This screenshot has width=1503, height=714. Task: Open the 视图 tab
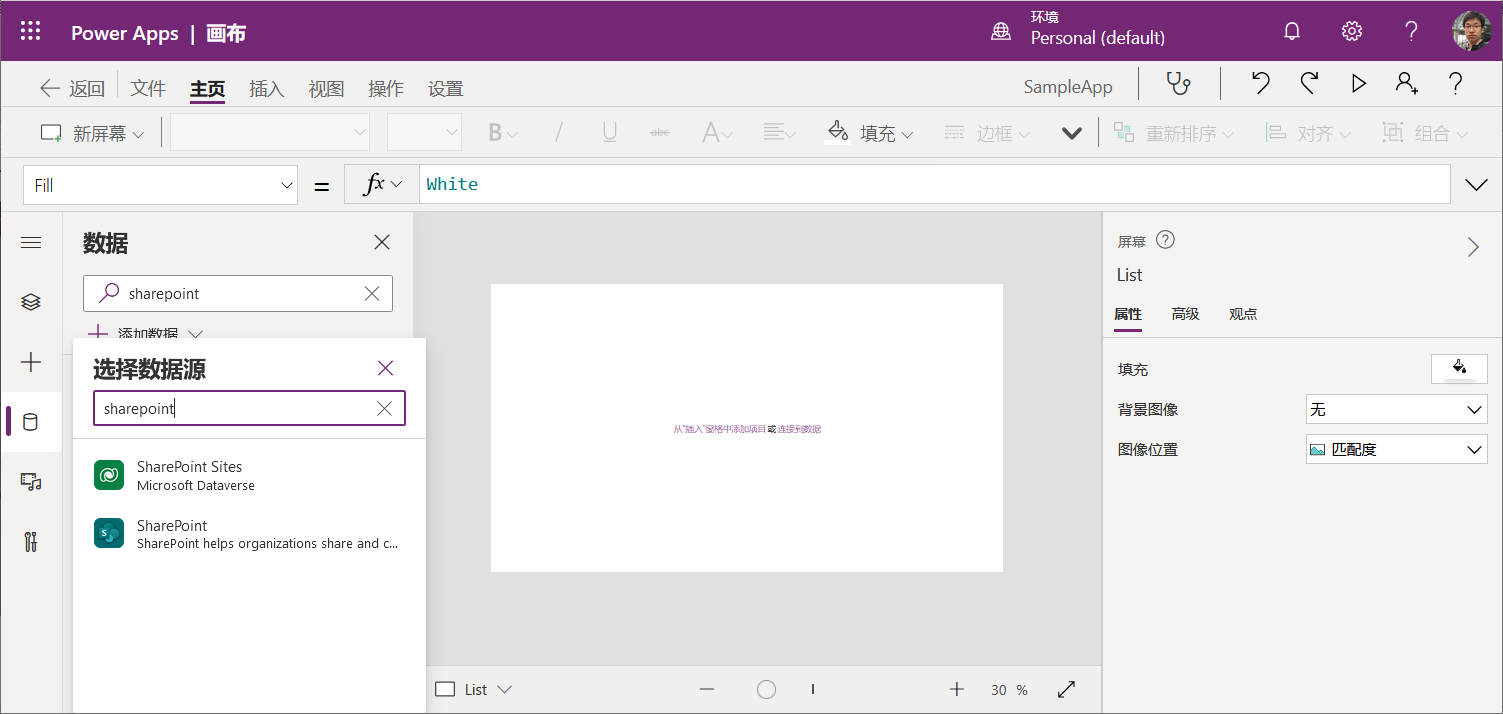coord(326,89)
